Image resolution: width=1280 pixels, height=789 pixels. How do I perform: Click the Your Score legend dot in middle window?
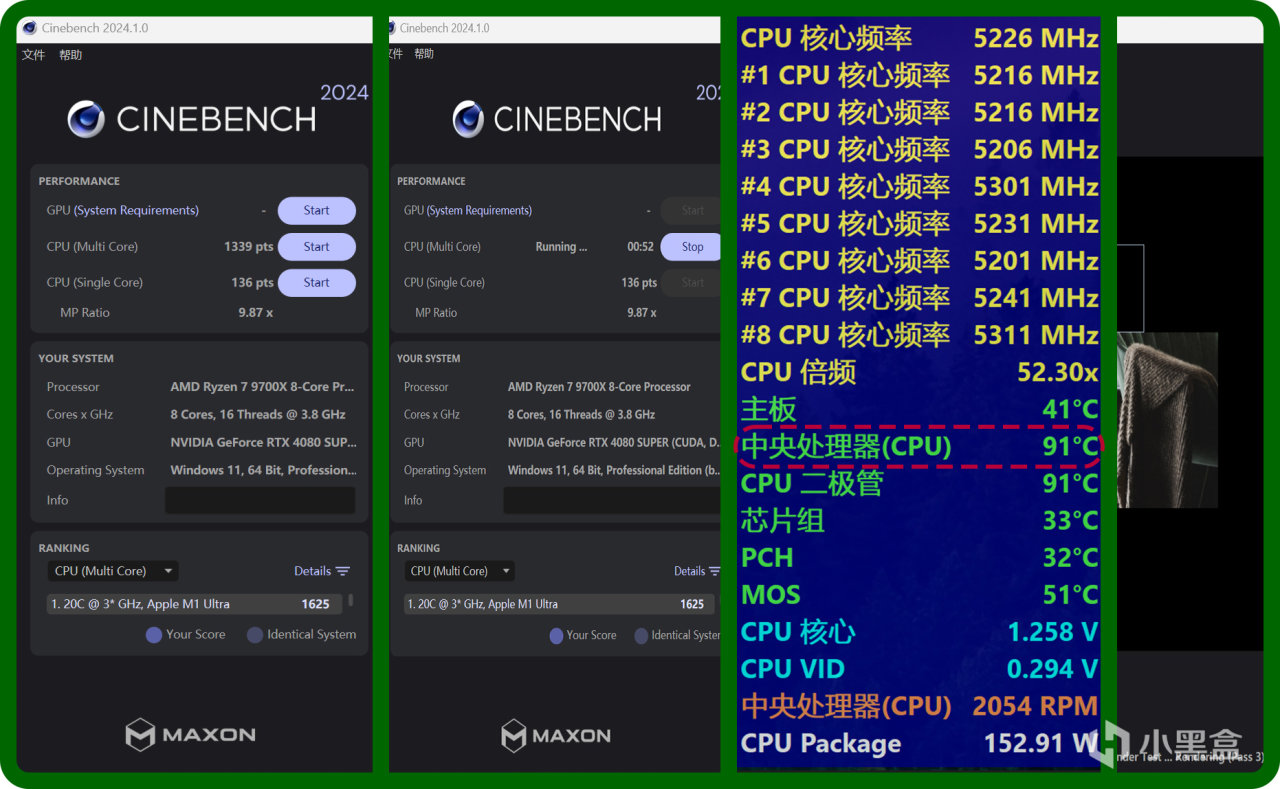pos(556,635)
